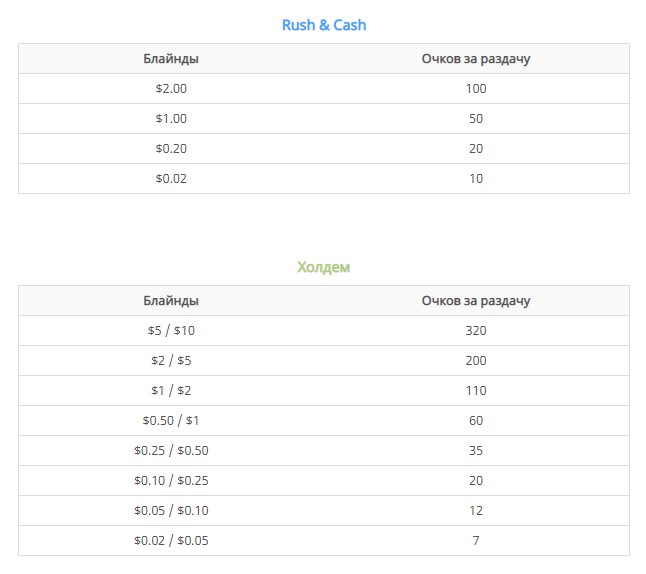The image size is (646, 574).
Task: Click the $0.02 / $0.05 blinds cell
Action: [171, 540]
